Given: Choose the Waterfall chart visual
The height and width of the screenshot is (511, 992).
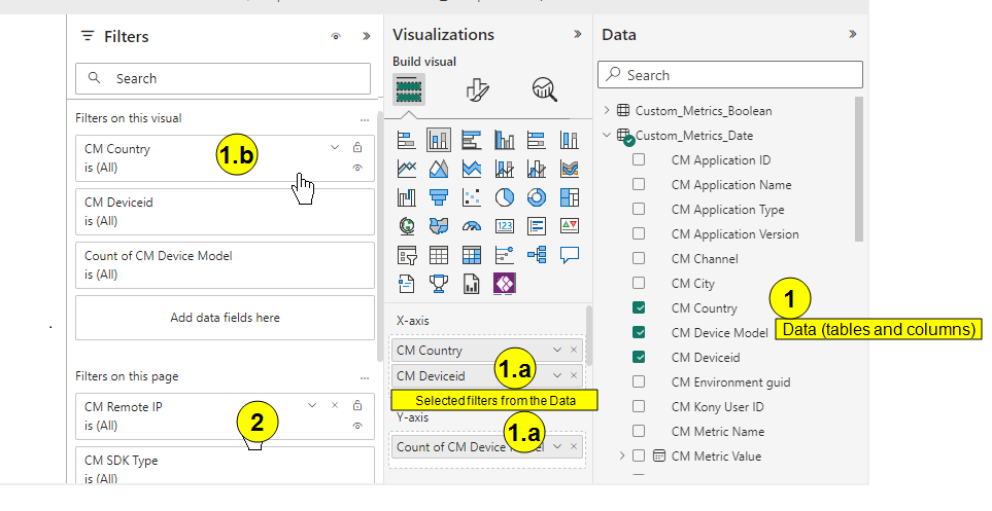Looking at the screenshot, I should [x=406, y=197].
